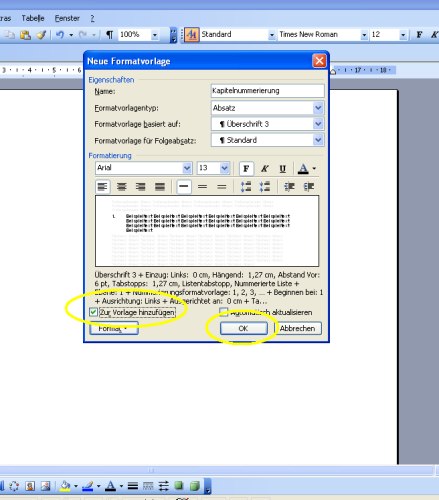Toggle left alignment button in dialog
Image resolution: width=439 pixels, height=500 pixels.
[102, 187]
